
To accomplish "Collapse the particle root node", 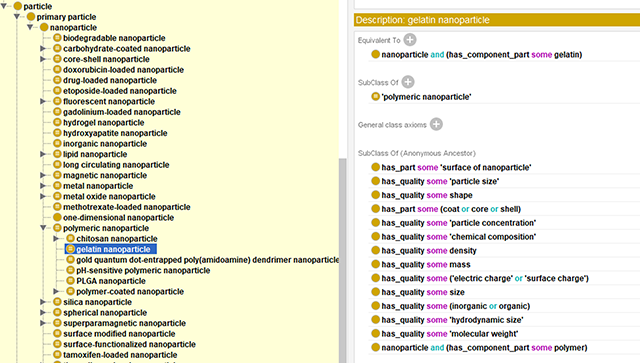I will 4,6.
